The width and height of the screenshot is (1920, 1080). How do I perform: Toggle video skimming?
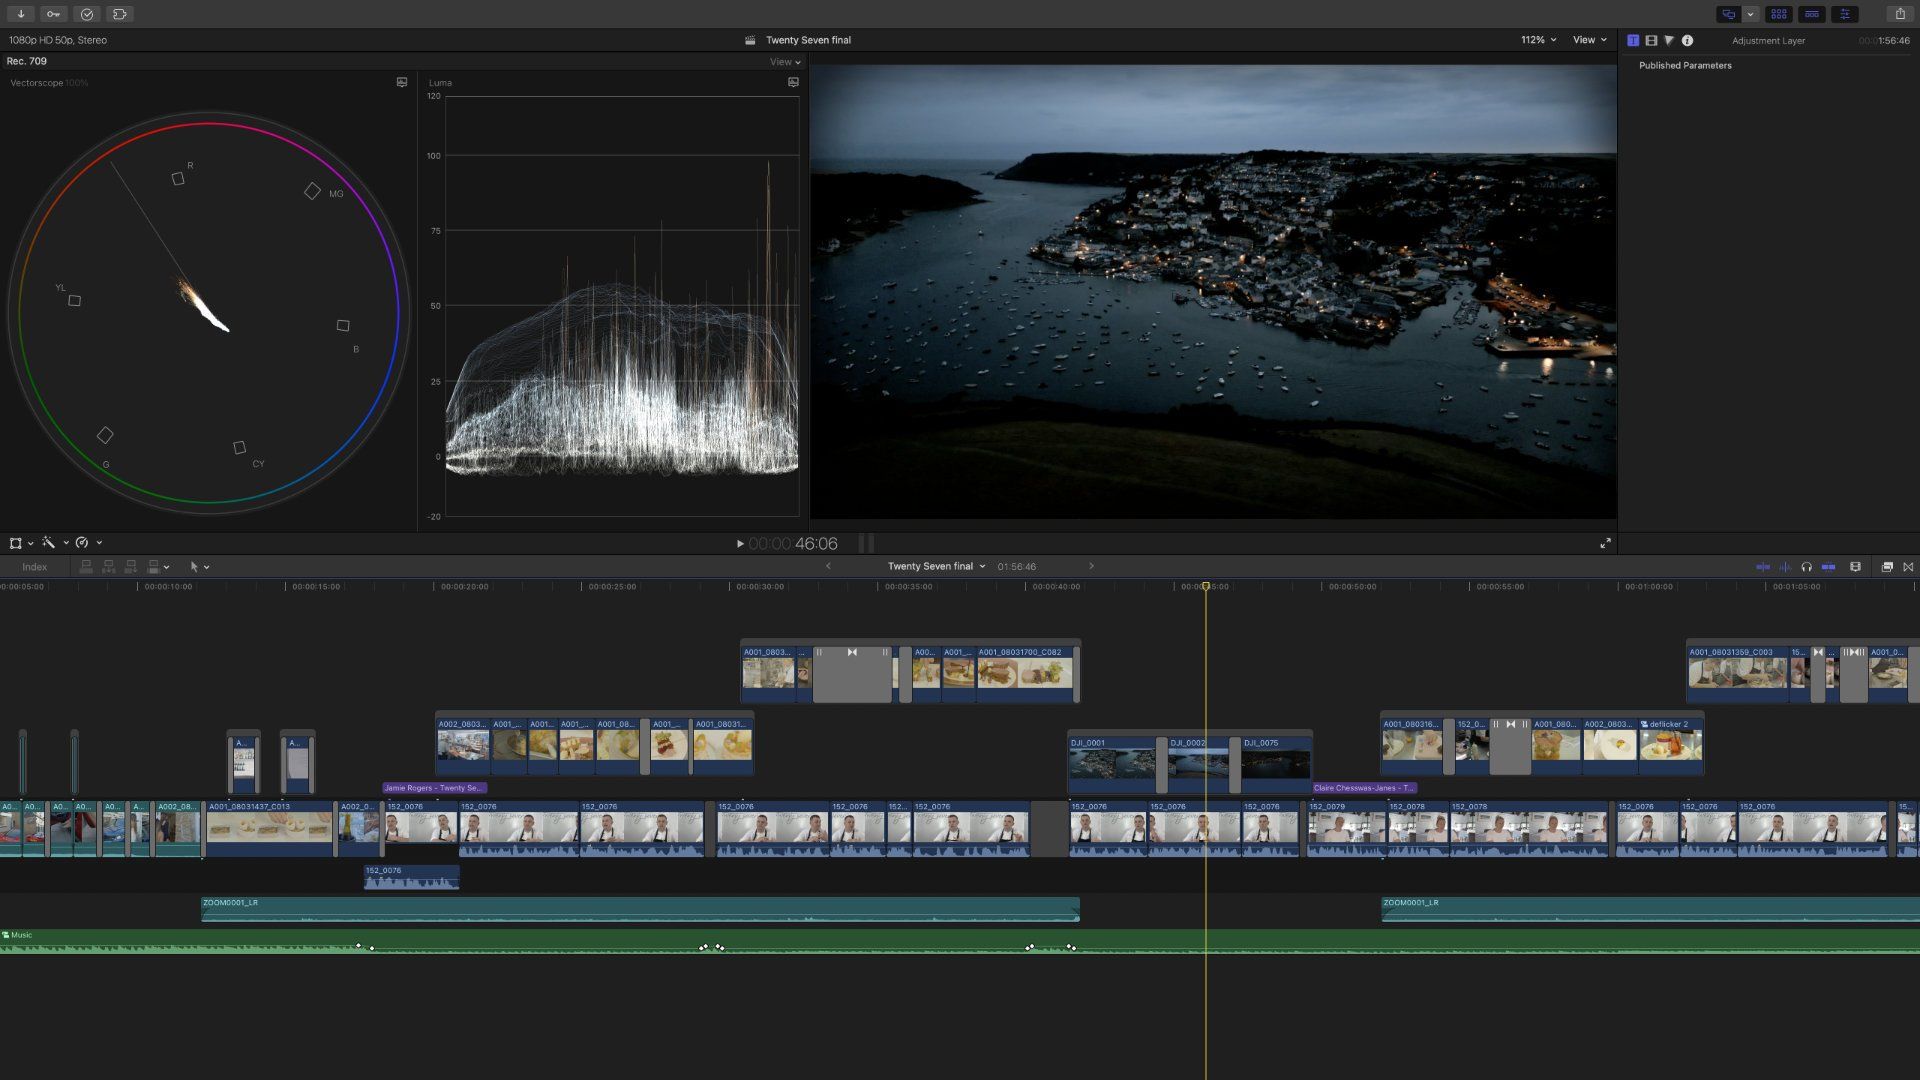(x=1763, y=566)
